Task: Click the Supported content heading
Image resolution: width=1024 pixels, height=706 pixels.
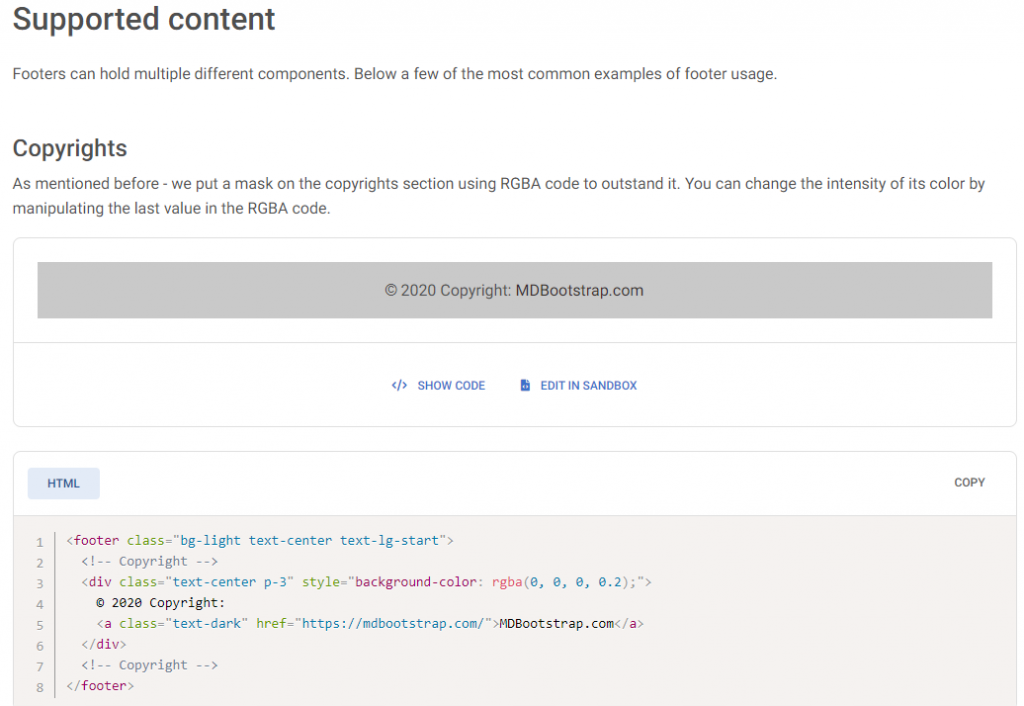Action: tap(144, 19)
